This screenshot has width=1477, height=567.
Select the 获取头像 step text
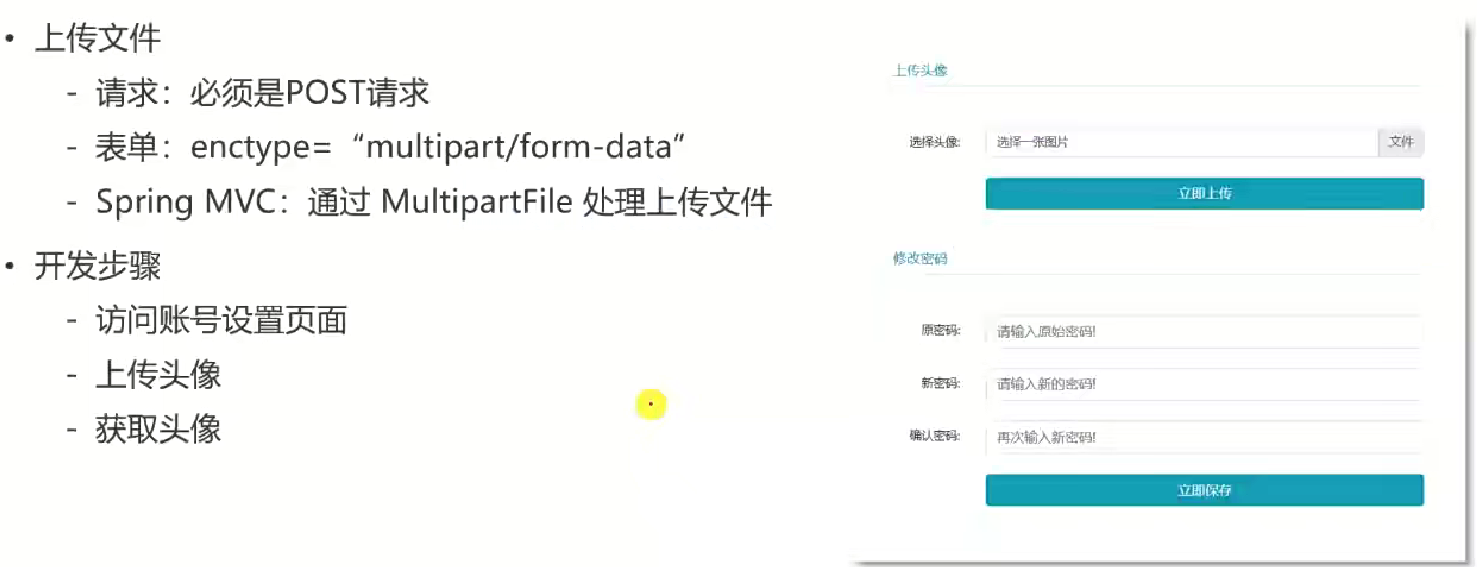(158, 430)
